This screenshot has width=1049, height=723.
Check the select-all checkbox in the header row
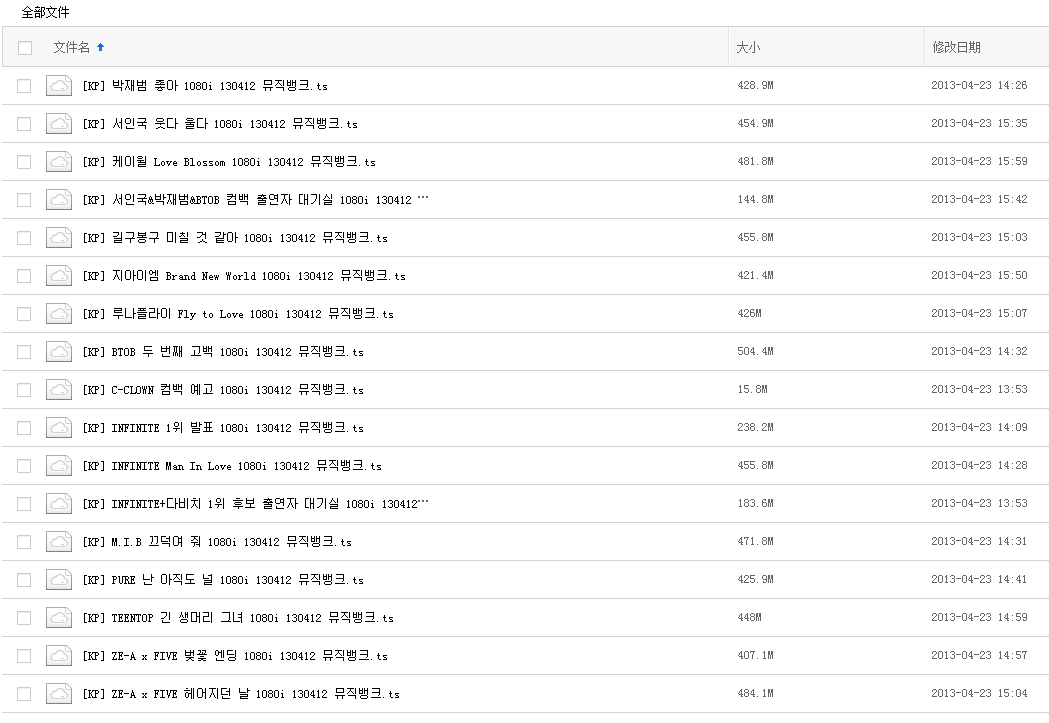point(24,47)
